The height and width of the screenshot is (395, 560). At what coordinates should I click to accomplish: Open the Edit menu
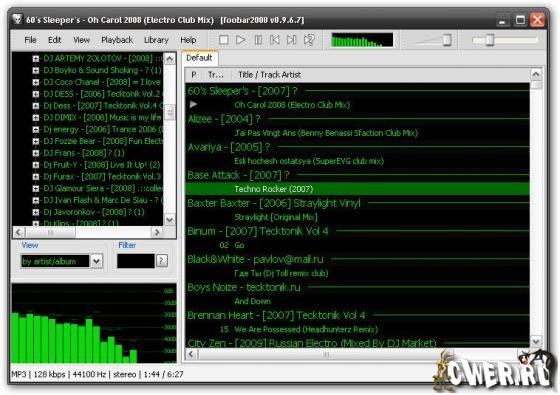(x=55, y=40)
